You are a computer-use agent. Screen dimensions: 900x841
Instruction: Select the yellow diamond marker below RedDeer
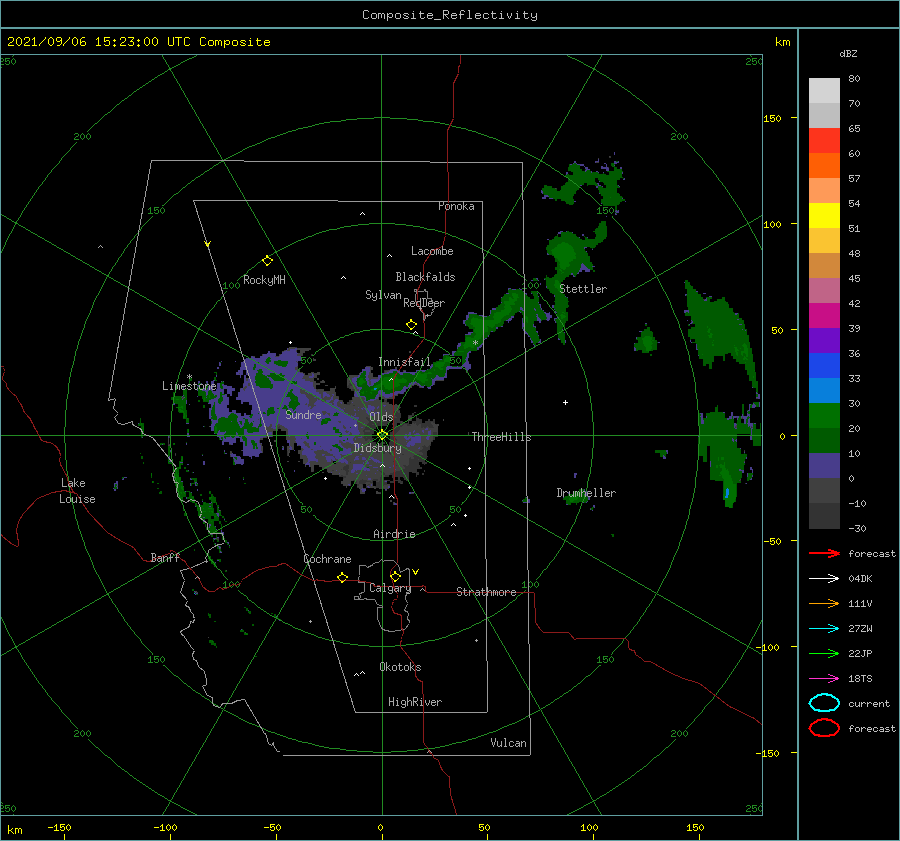pyautogui.click(x=412, y=325)
